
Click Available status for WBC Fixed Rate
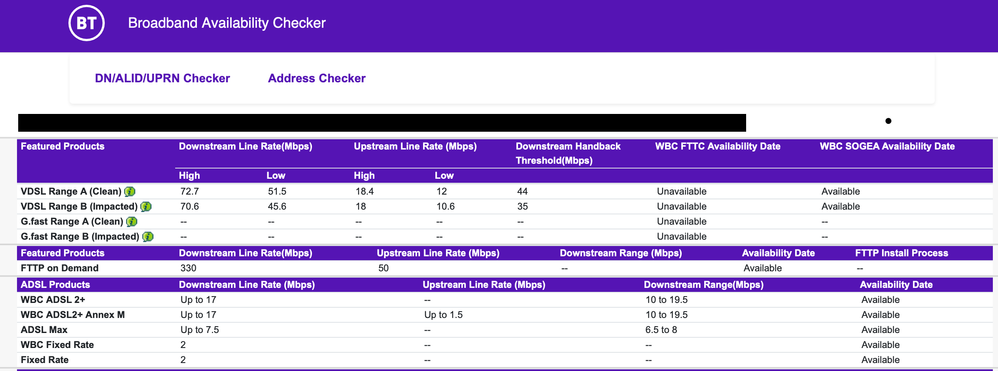pos(880,345)
